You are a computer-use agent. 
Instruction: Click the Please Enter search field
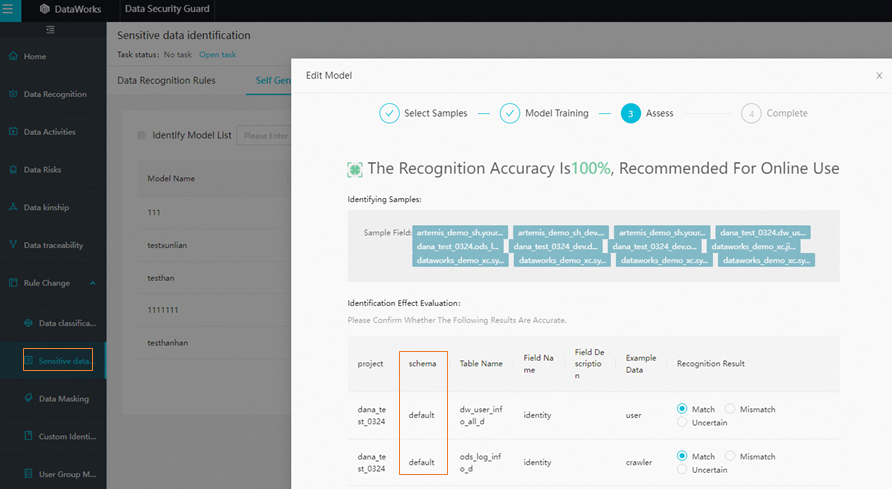(264, 135)
